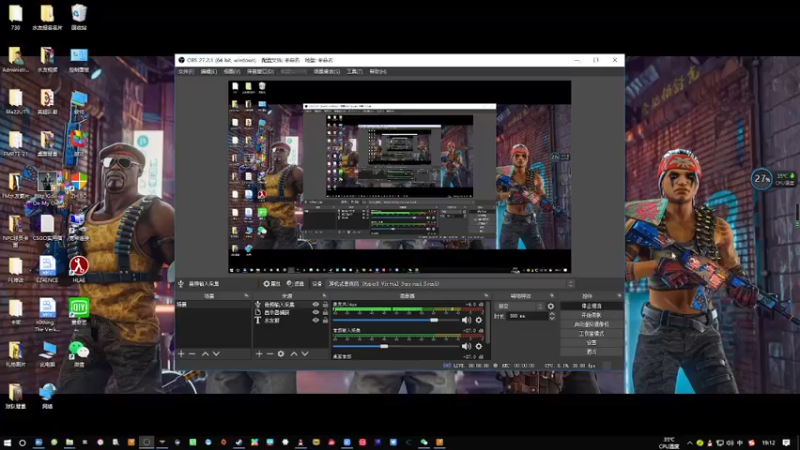Open the View menu in OBS
This screenshot has width=800, height=450.
coord(232,71)
